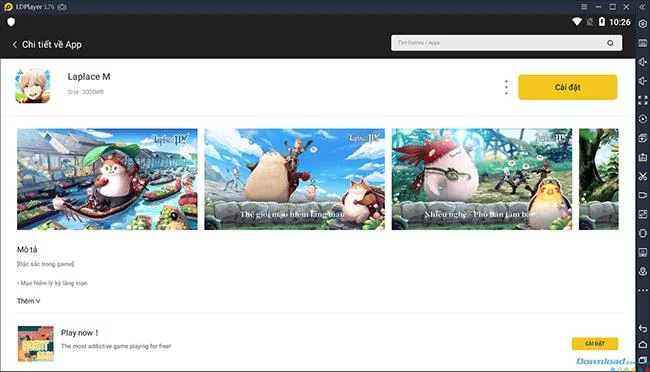This screenshot has height=372, width=650.
Task: Open the virtual GPS location icon
Action: (x=643, y=271)
